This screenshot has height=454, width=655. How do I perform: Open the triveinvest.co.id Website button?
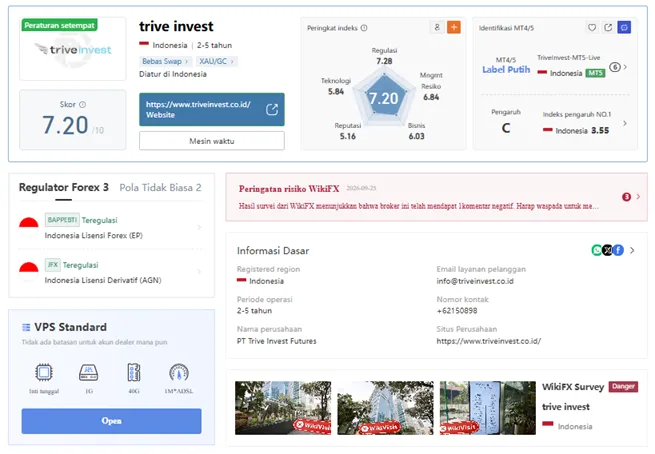coord(212,109)
